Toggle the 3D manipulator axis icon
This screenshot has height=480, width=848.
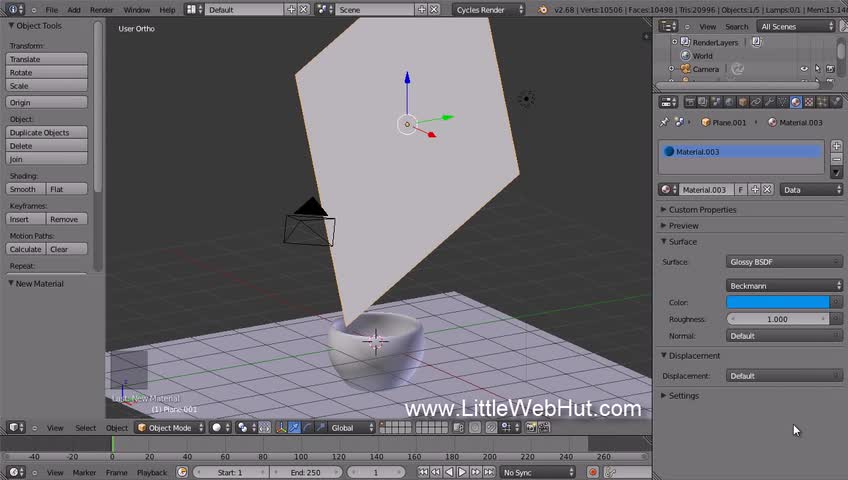click(281, 428)
